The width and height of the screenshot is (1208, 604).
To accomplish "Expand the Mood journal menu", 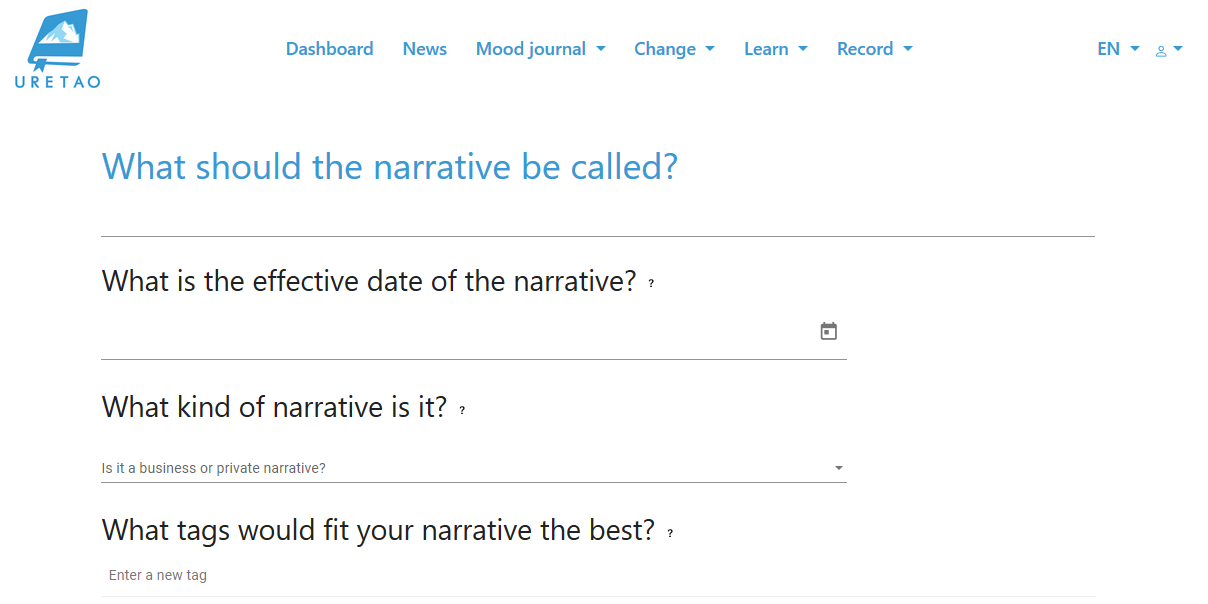I will click(540, 49).
